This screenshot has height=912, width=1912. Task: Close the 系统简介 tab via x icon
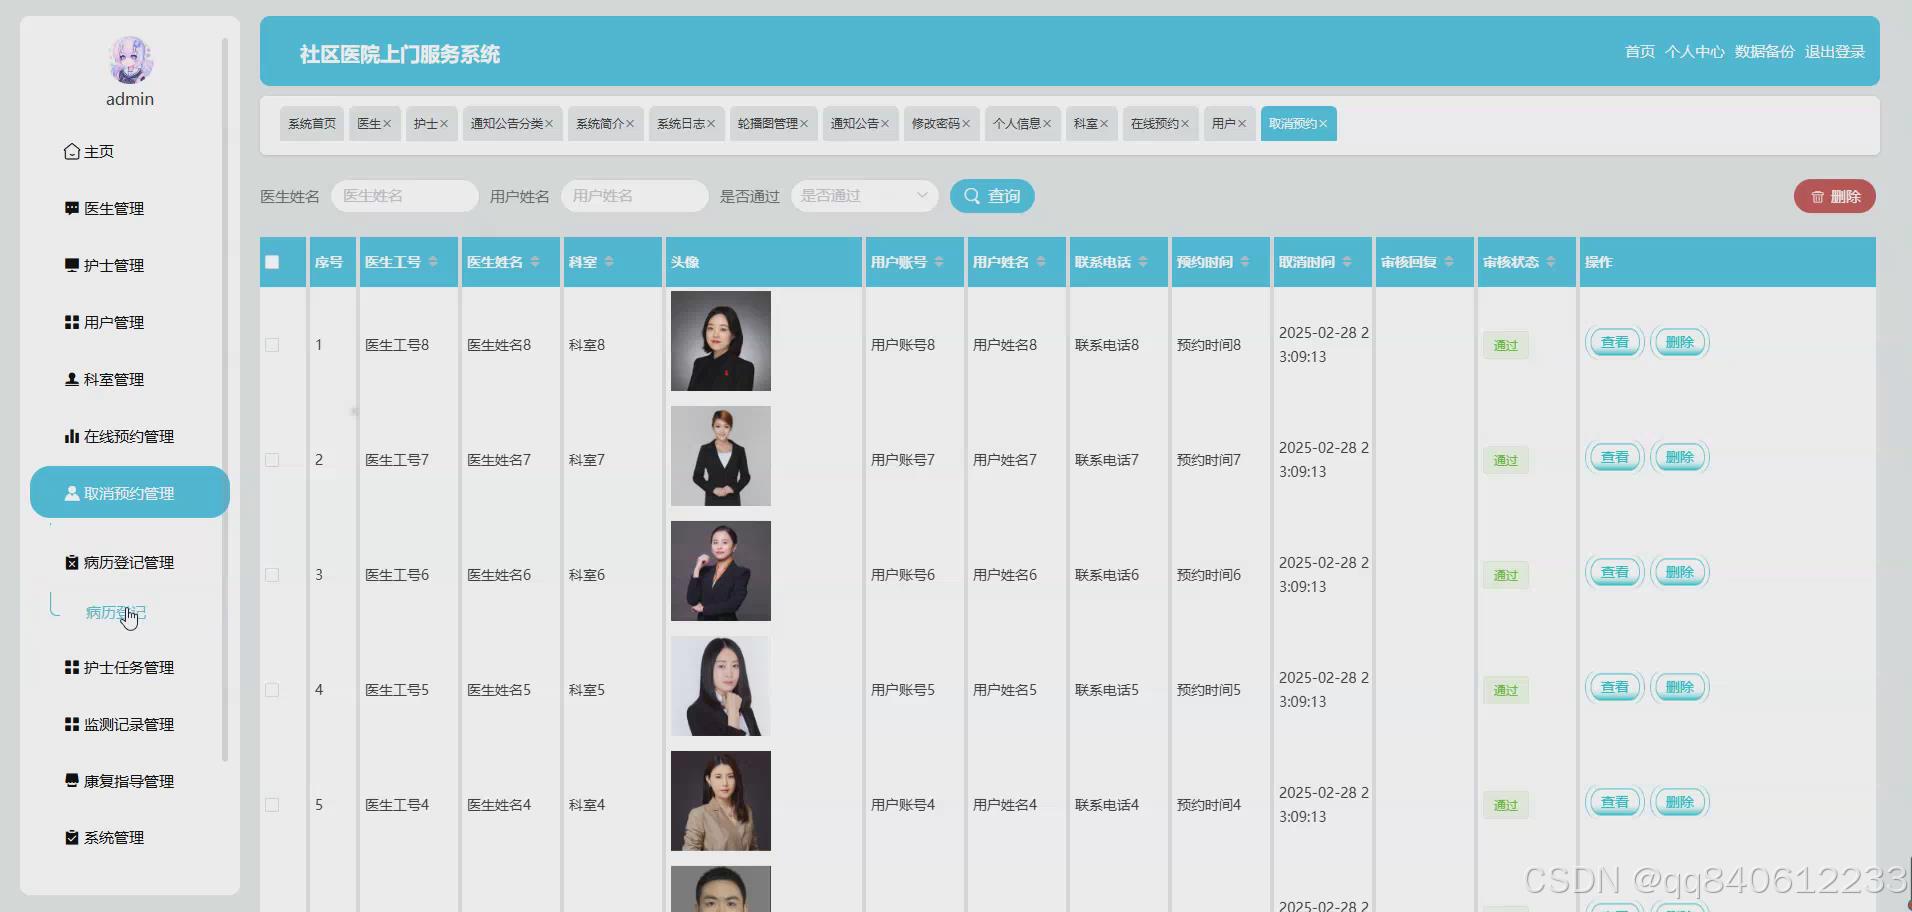click(x=630, y=124)
